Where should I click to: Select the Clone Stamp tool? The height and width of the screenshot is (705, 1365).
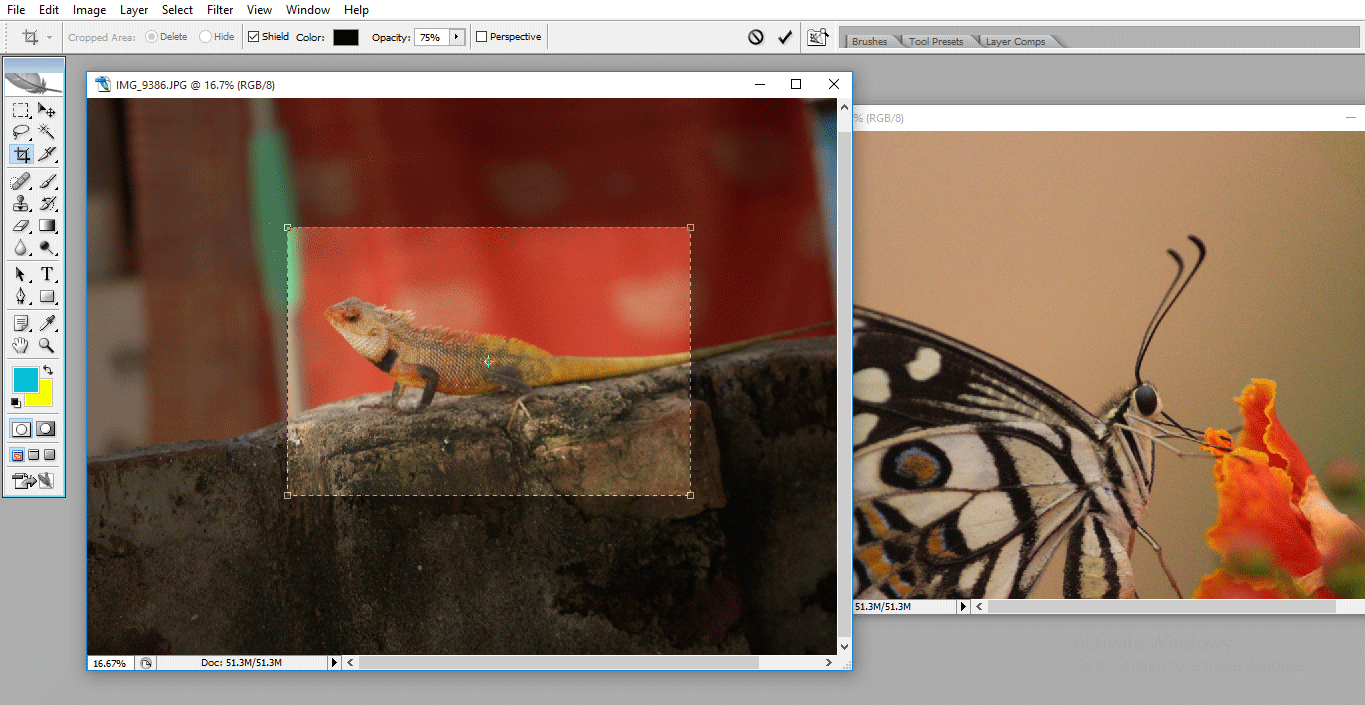tap(20, 203)
